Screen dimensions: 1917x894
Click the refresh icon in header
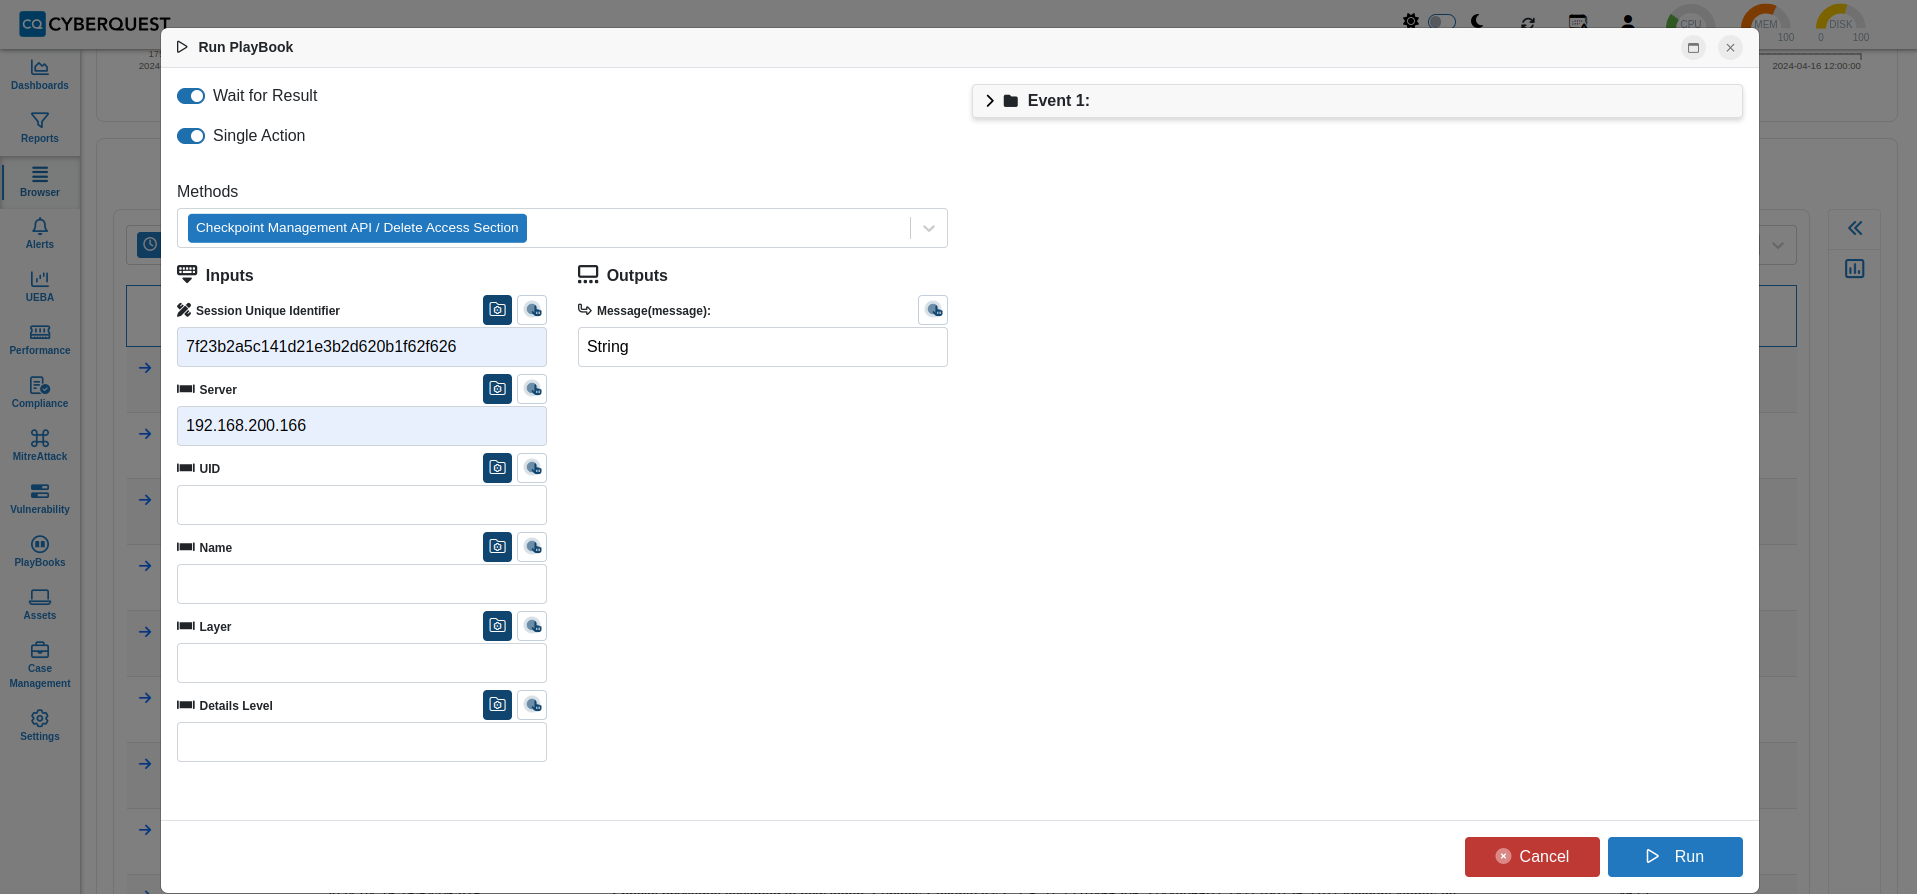tap(1528, 22)
